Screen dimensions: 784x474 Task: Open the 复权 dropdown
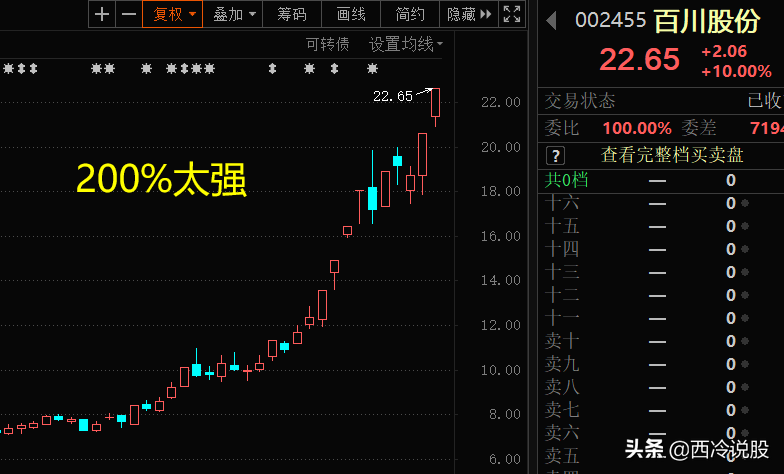(173, 14)
